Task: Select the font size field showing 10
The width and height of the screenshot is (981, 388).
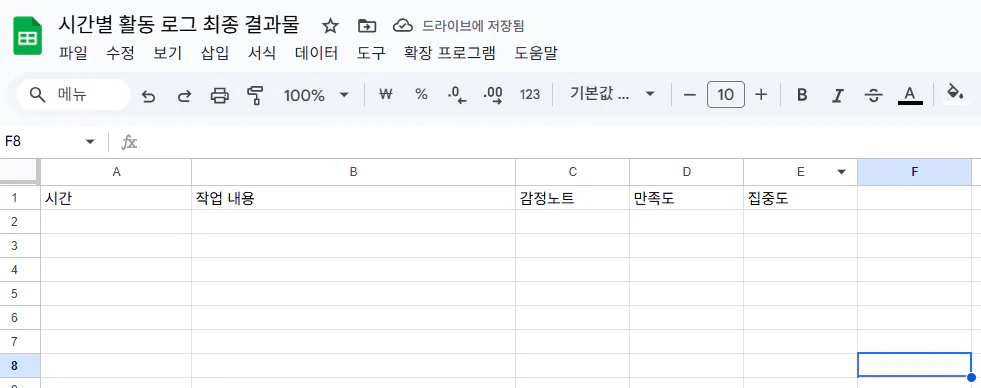Action: click(x=726, y=94)
